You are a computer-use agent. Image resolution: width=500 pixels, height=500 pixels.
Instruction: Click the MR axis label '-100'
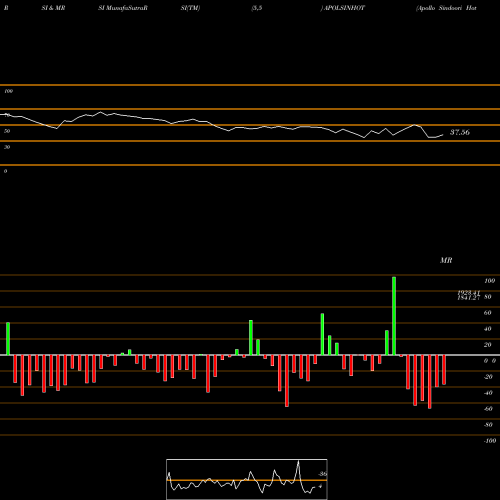(x=490, y=441)
